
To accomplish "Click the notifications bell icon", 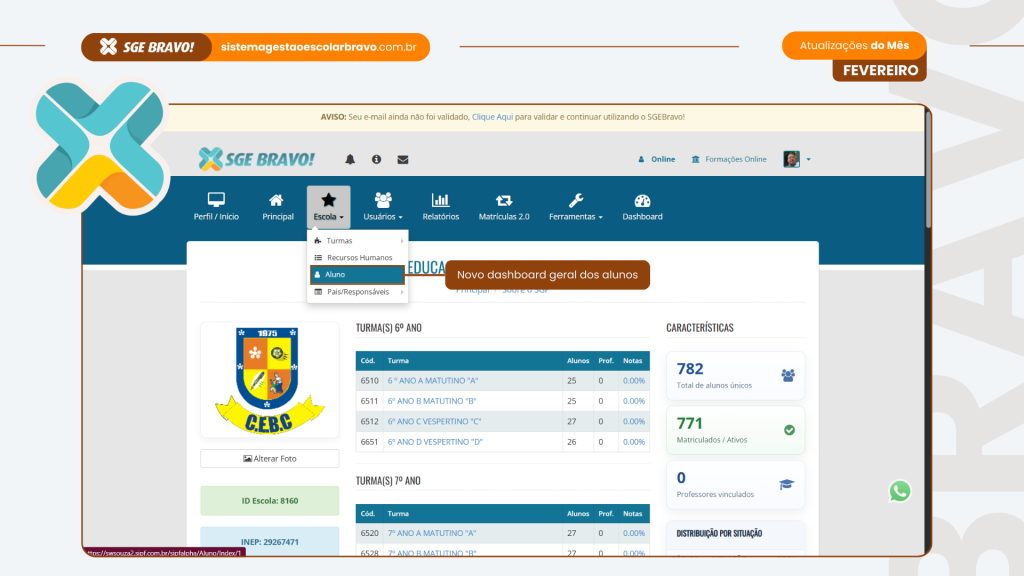I will coord(350,159).
